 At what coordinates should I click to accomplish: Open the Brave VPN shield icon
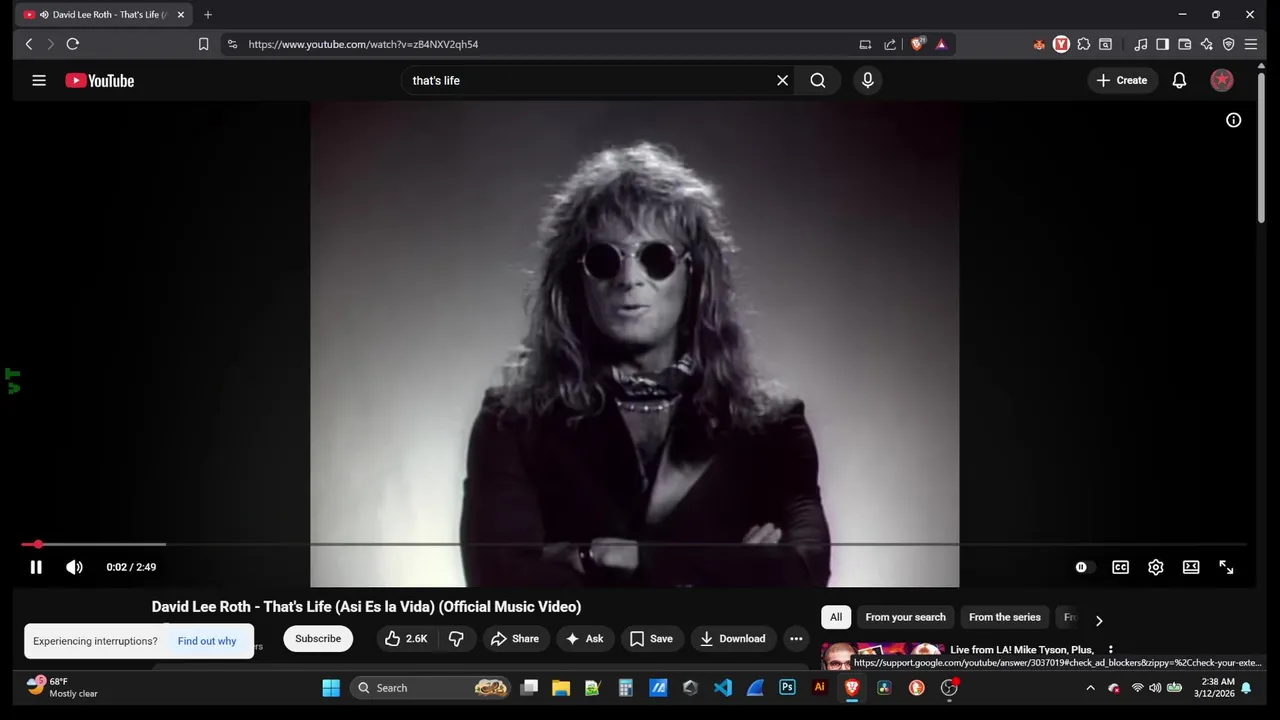[x=1229, y=44]
